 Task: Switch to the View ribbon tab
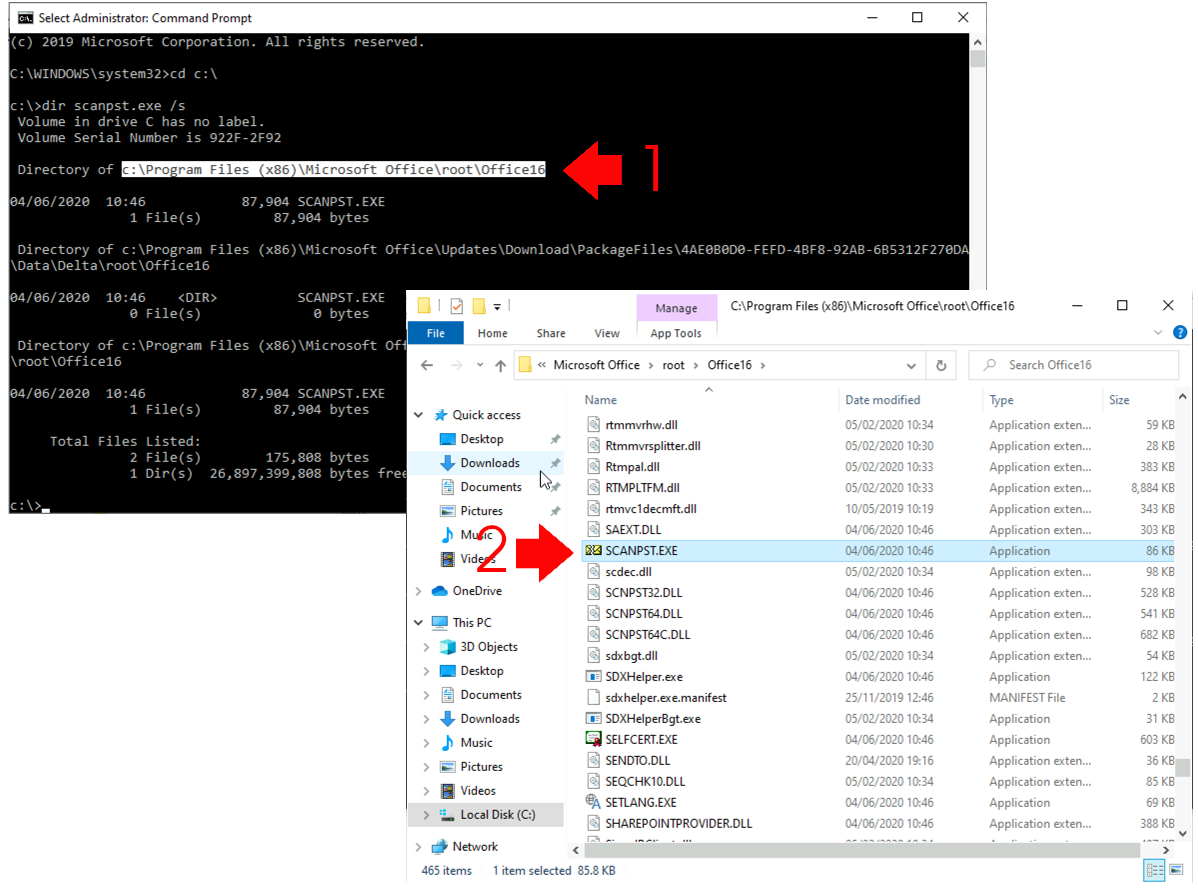coord(607,333)
